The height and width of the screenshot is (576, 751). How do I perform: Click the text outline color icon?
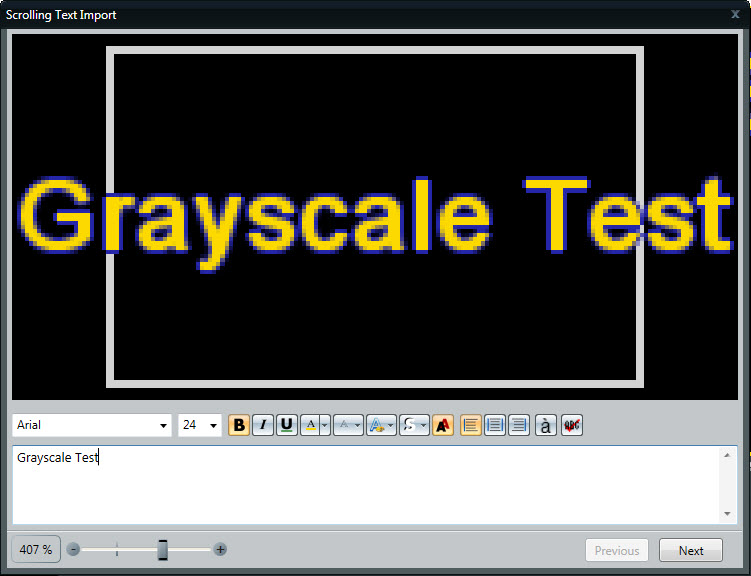coord(343,425)
